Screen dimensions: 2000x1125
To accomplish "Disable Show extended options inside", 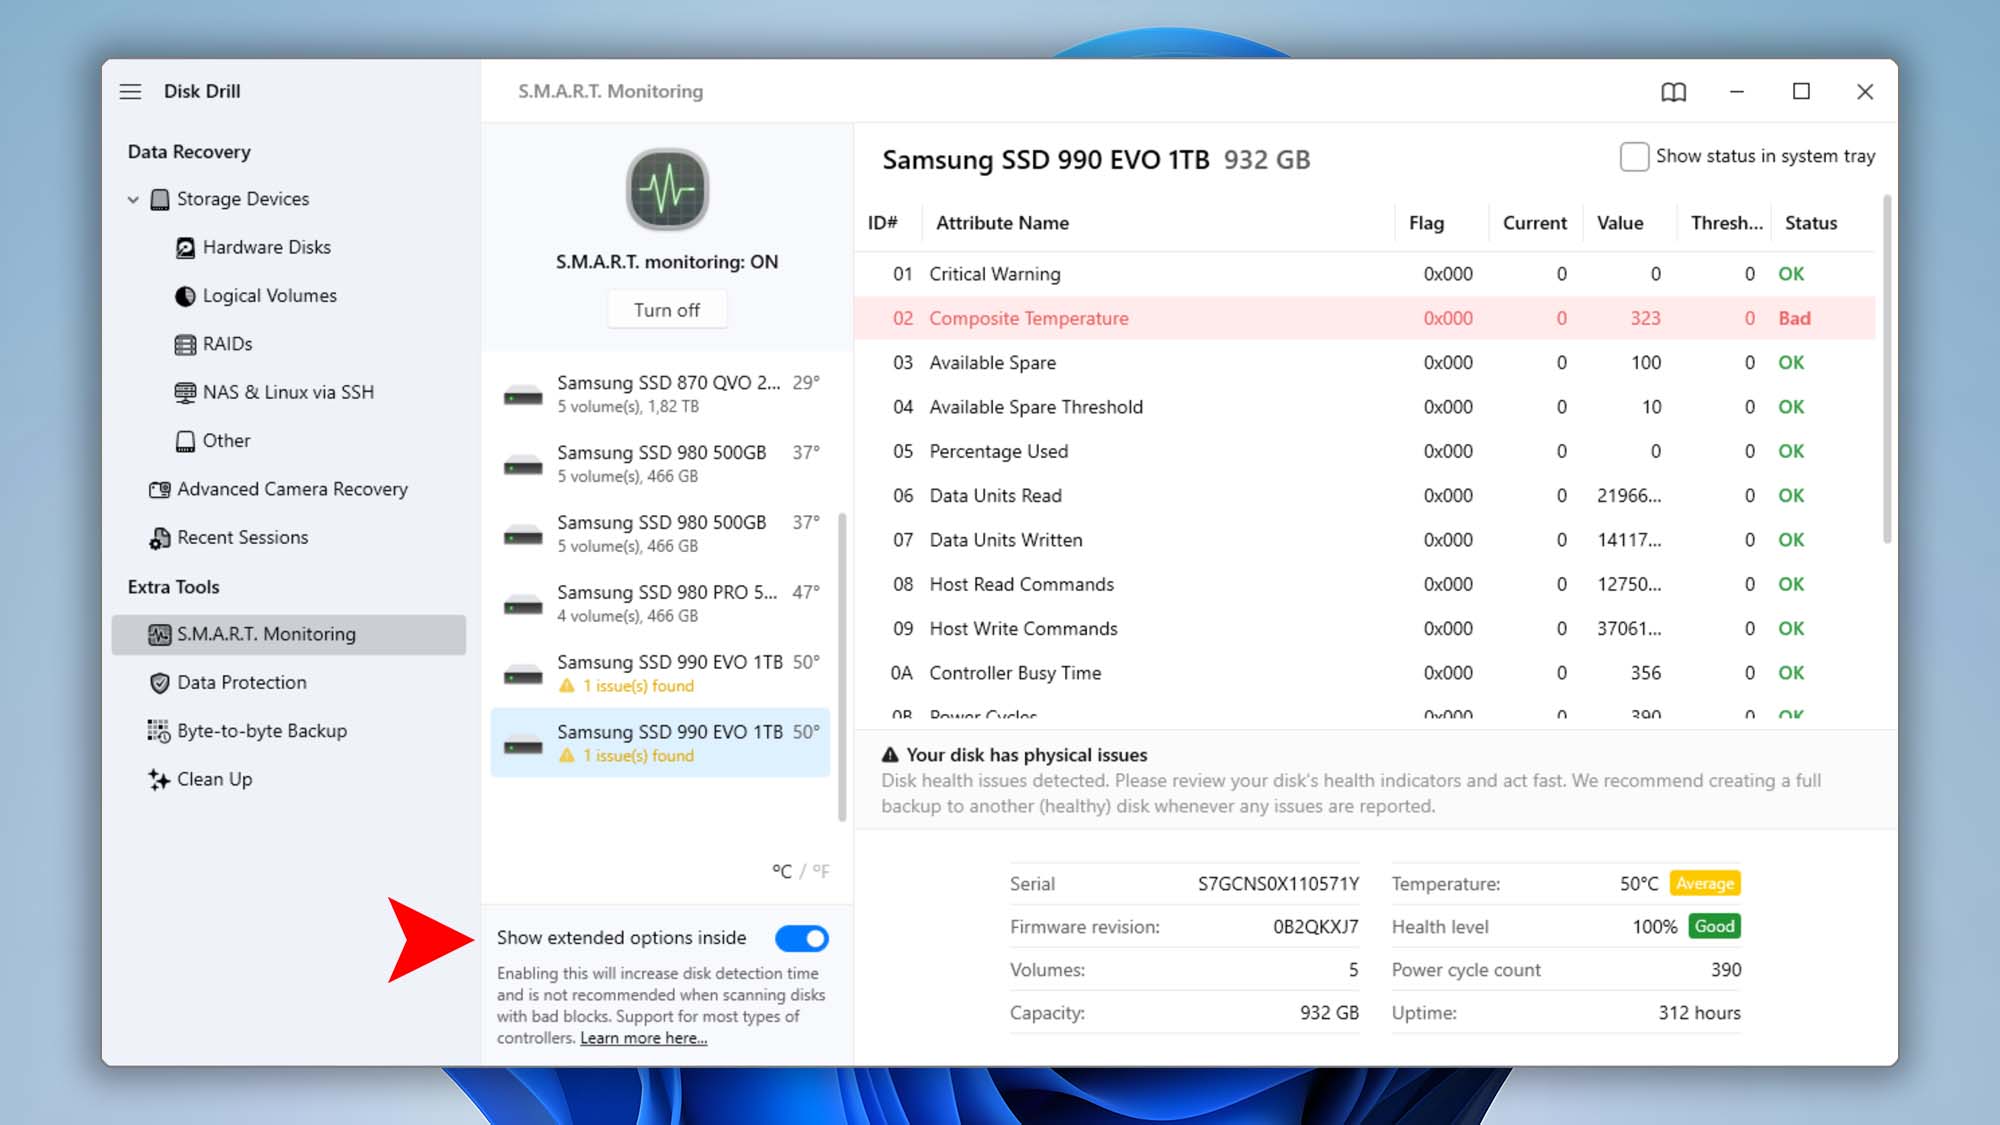I will [x=803, y=938].
